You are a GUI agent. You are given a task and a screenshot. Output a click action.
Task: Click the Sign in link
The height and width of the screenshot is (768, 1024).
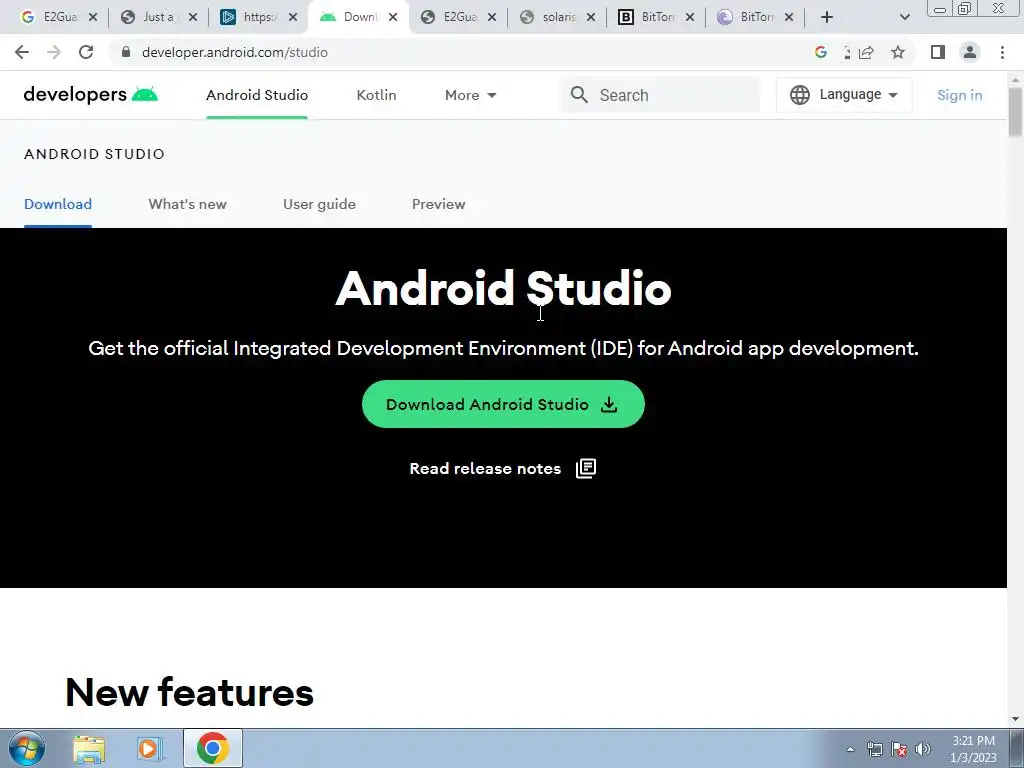point(959,95)
